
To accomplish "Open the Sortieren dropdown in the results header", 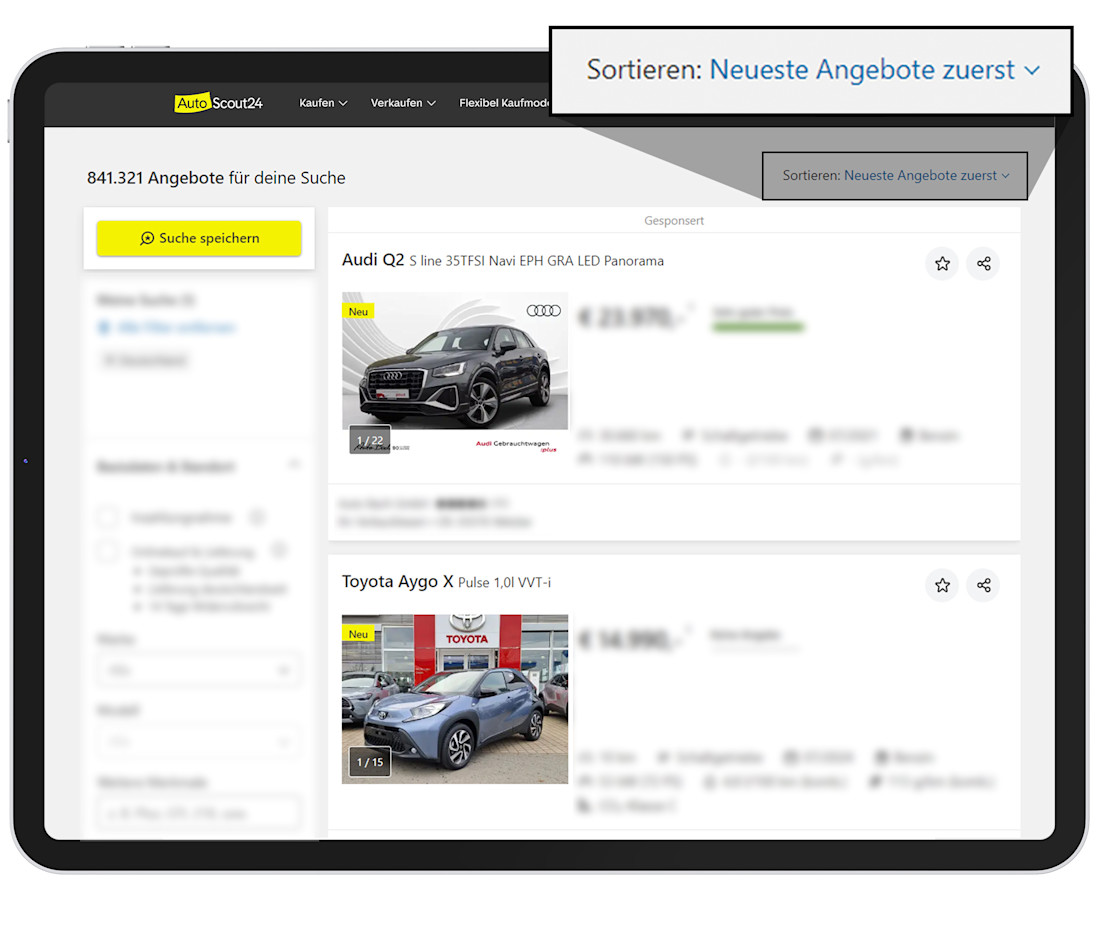I will coord(895,175).
